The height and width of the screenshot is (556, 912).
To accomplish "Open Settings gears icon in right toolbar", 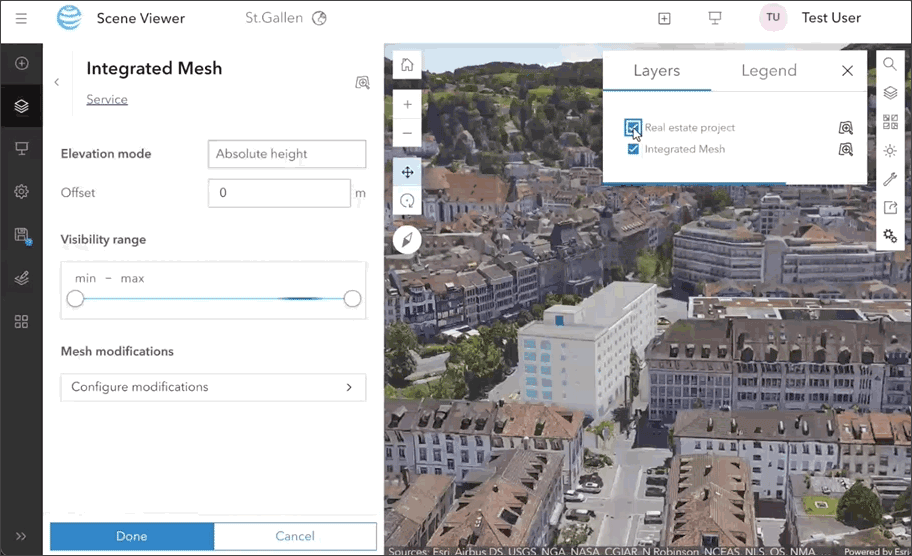I will point(890,236).
